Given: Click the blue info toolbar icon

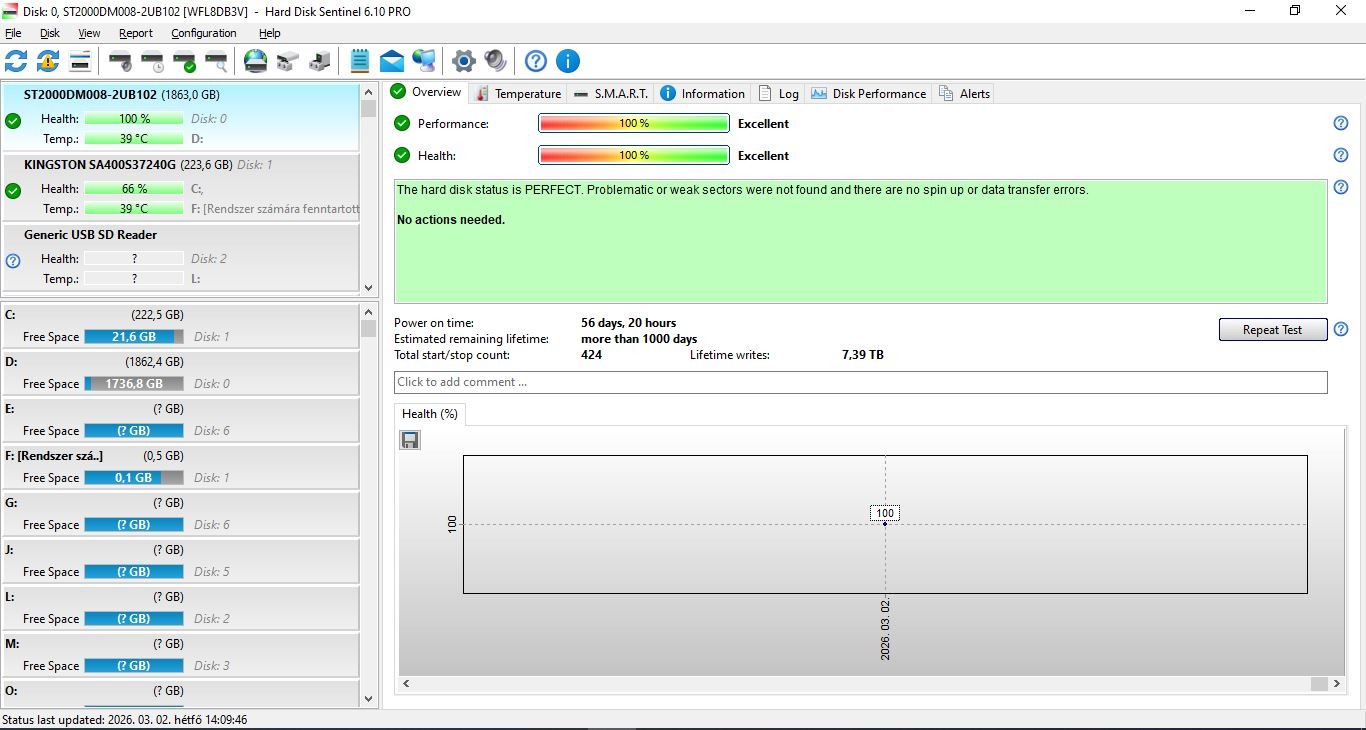Looking at the screenshot, I should pos(568,61).
